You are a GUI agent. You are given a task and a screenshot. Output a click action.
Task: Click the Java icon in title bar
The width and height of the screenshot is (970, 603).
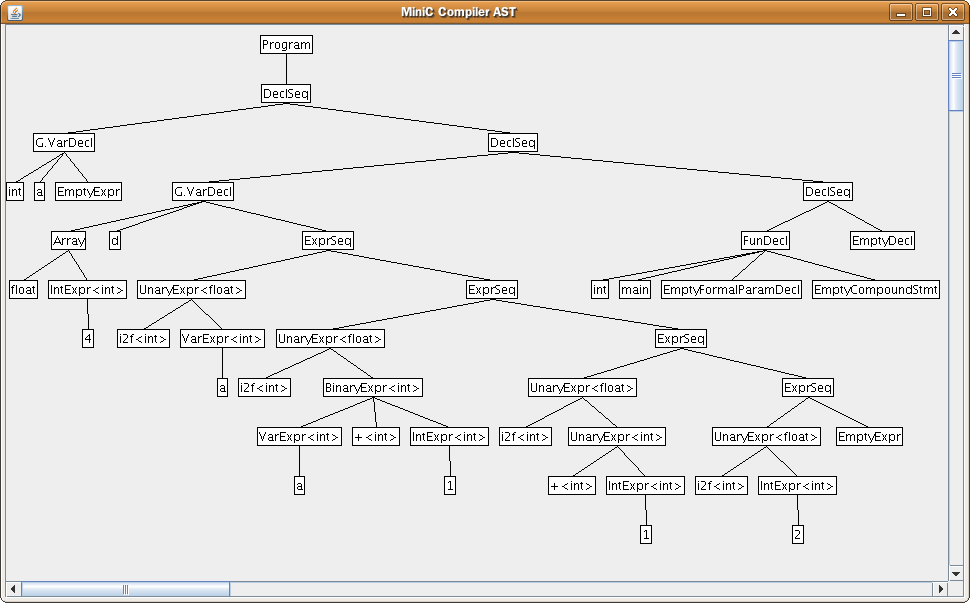pos(13,12)
